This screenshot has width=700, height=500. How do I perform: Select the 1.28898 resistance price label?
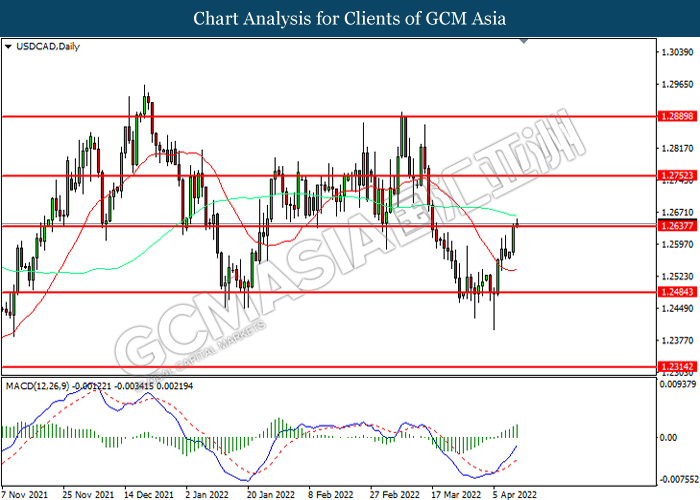coord(678,117)
